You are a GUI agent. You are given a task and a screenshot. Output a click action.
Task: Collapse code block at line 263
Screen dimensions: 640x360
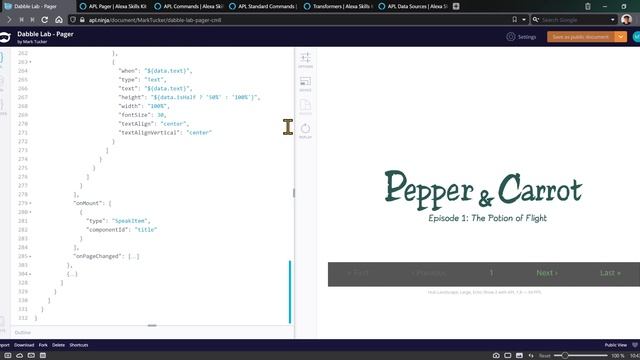click(30, 62)
